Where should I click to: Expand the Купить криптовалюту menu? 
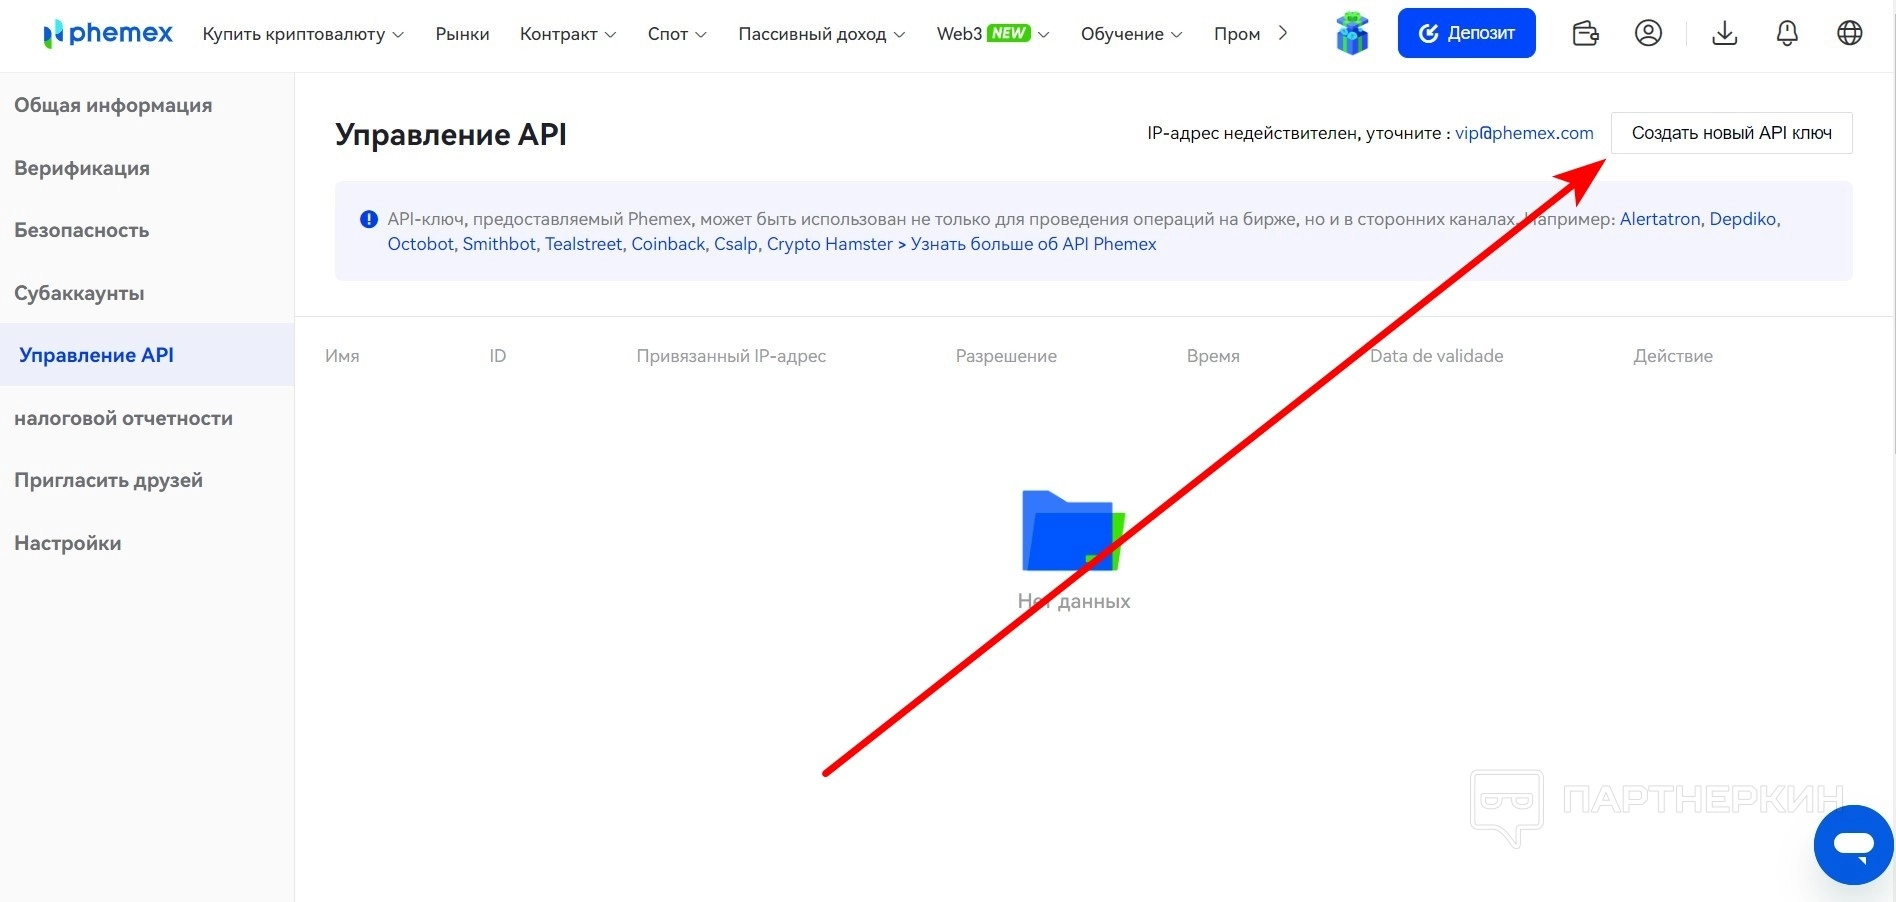303,34
